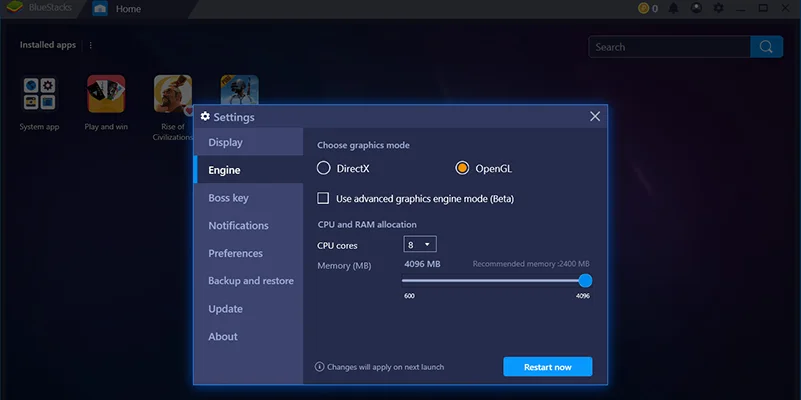Click the BlueStacks logo
The width and height of the screenshot is (801, 400).
(14, 8)
